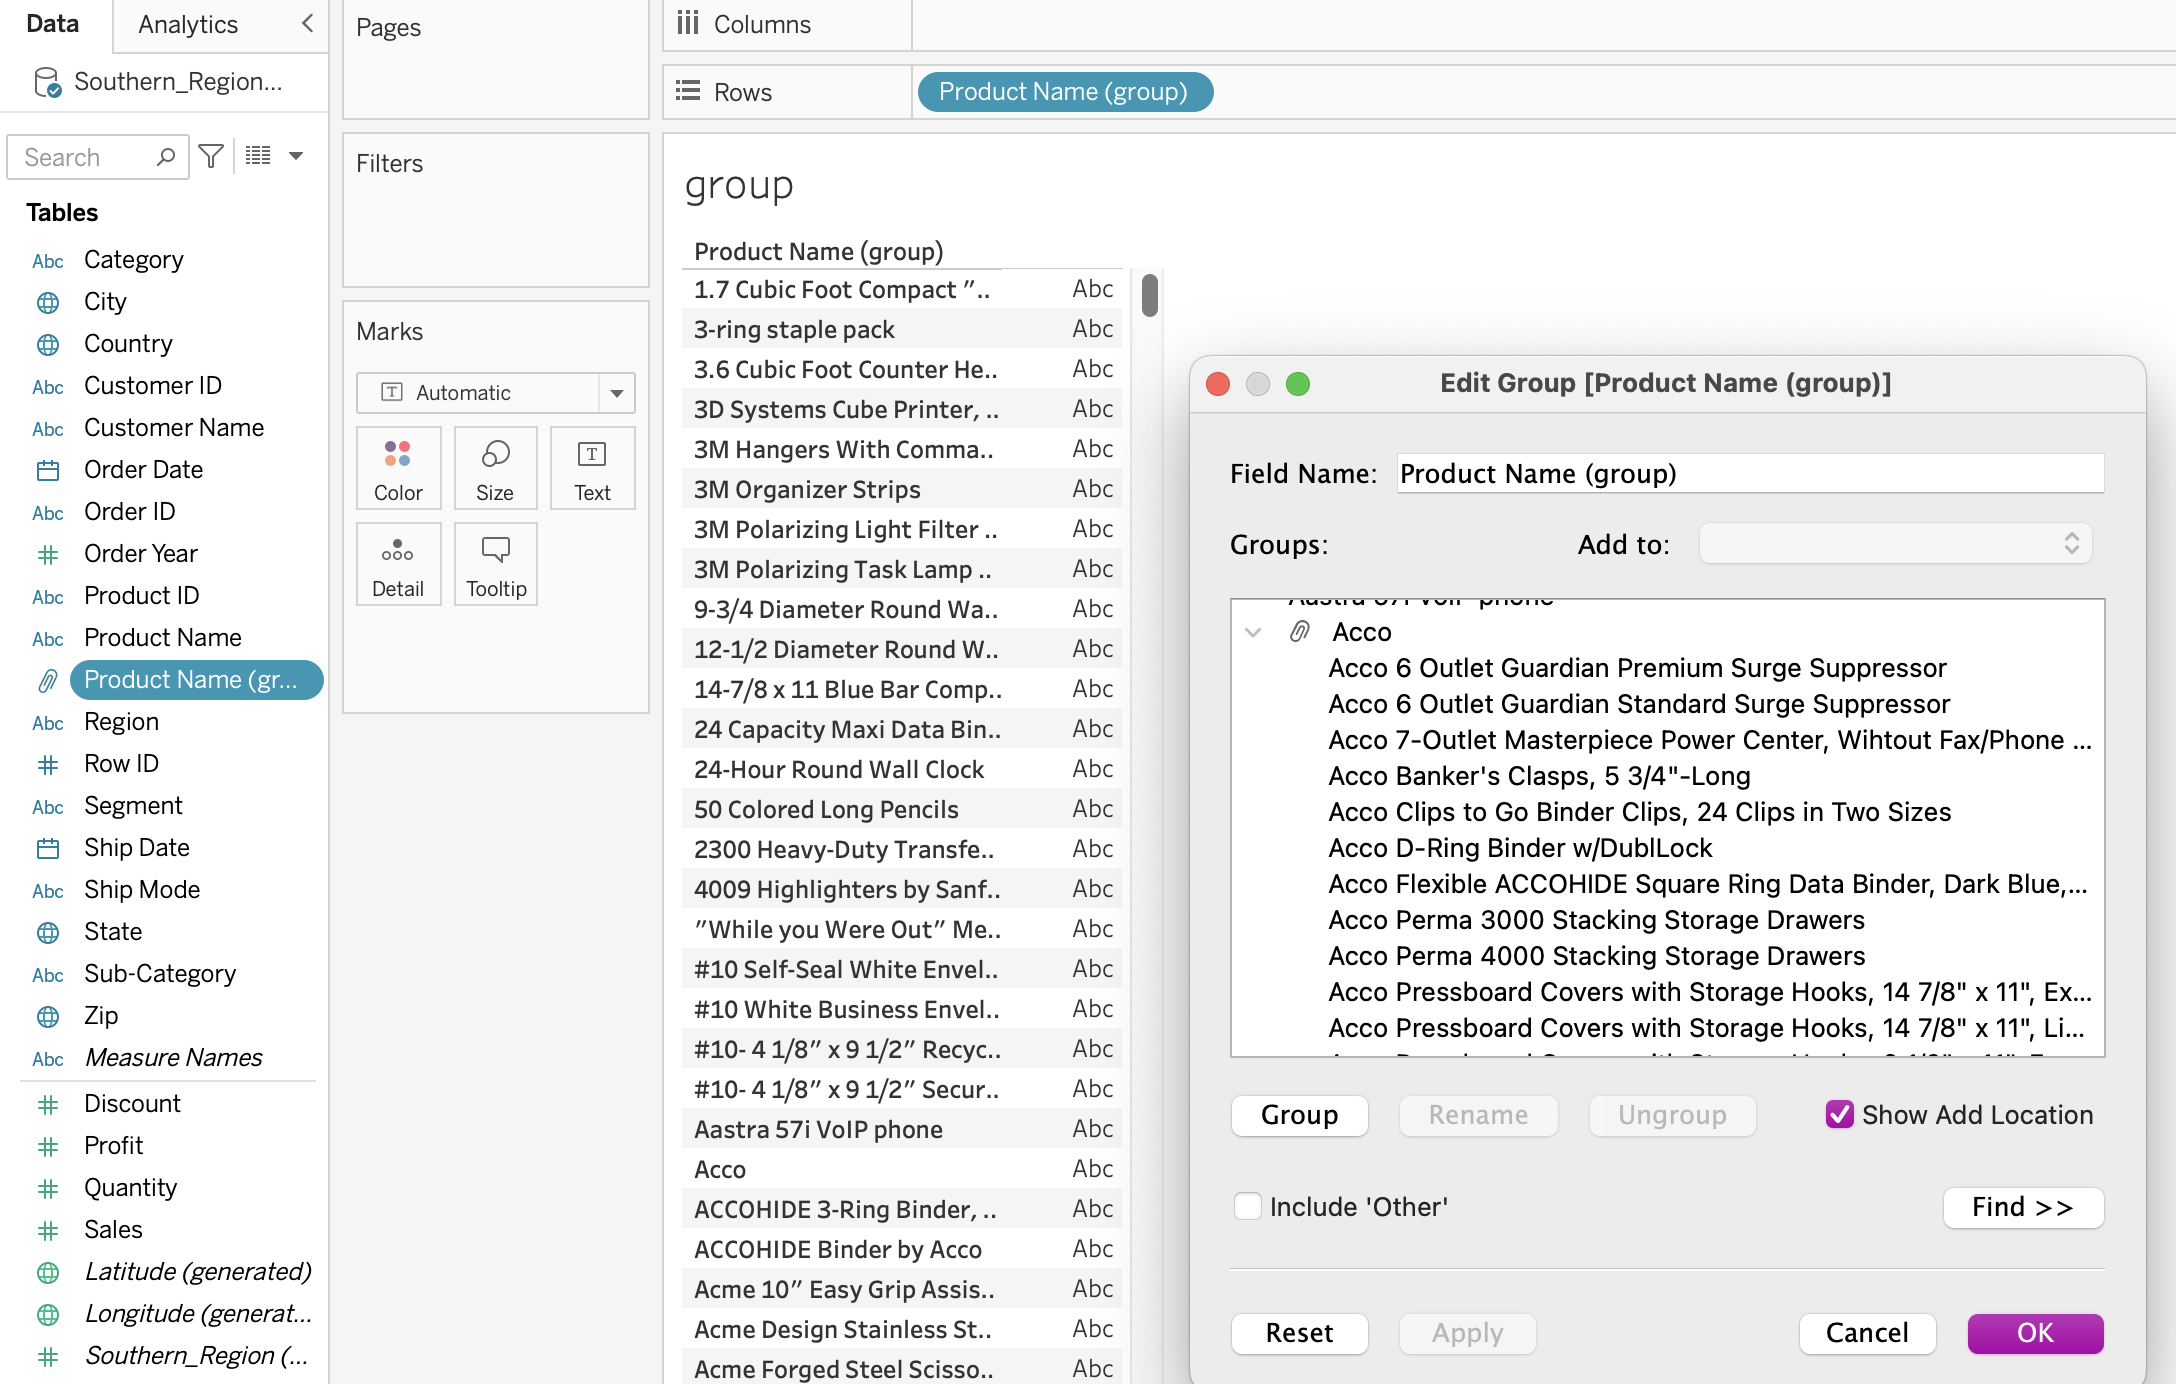The height and width of the screenshot is (1384, 2176).
Task: Click the Southern_Region data source icon
Action: (x=47, y=82)
